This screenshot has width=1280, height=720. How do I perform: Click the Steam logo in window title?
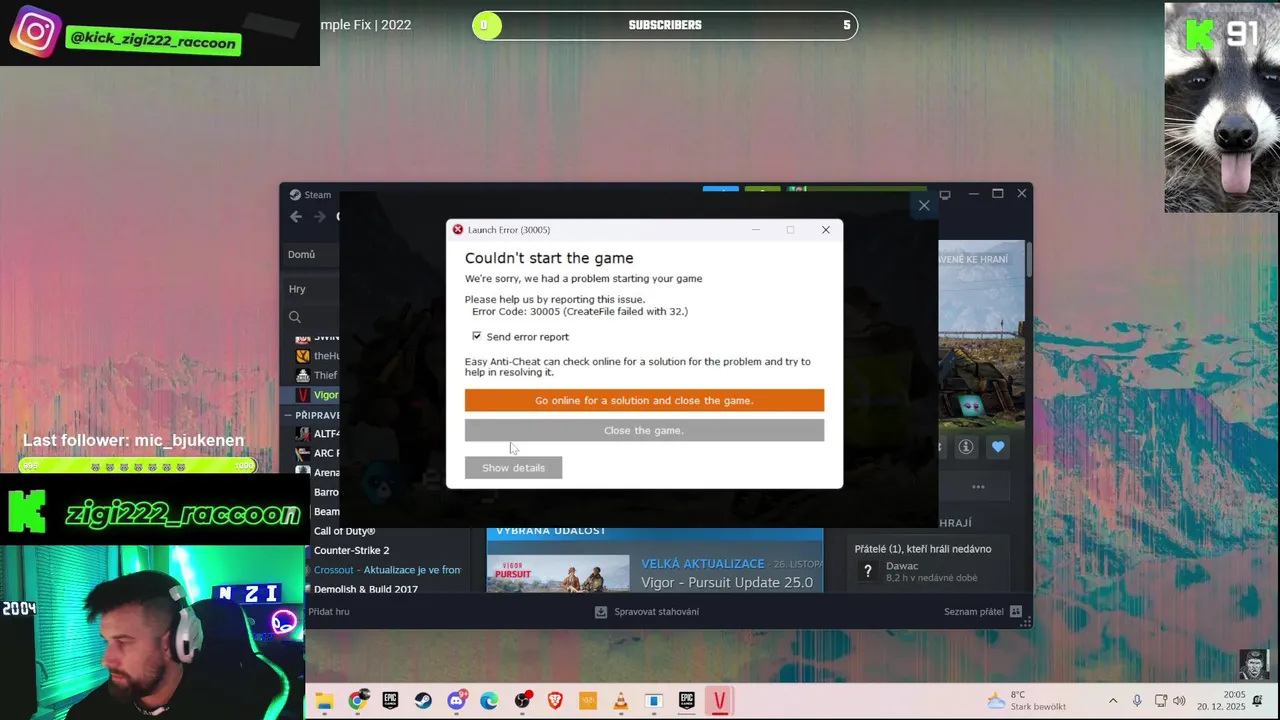pos(296,195)
